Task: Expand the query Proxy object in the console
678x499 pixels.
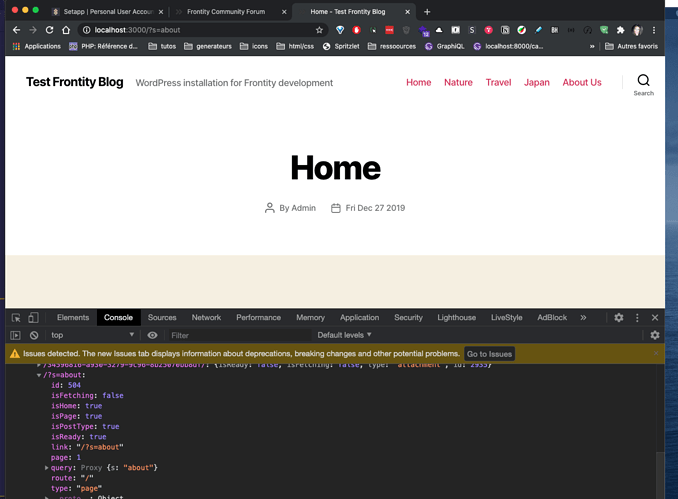Action: point(47,468)
